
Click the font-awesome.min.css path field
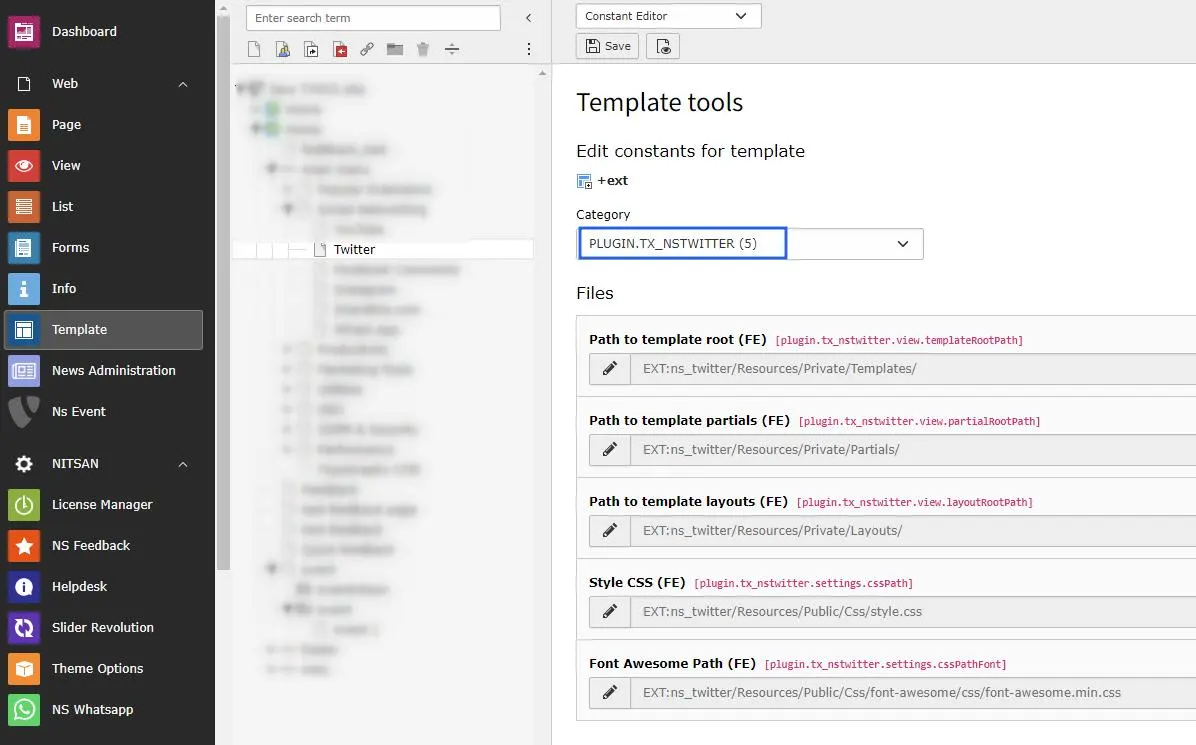tap(913, 692)
